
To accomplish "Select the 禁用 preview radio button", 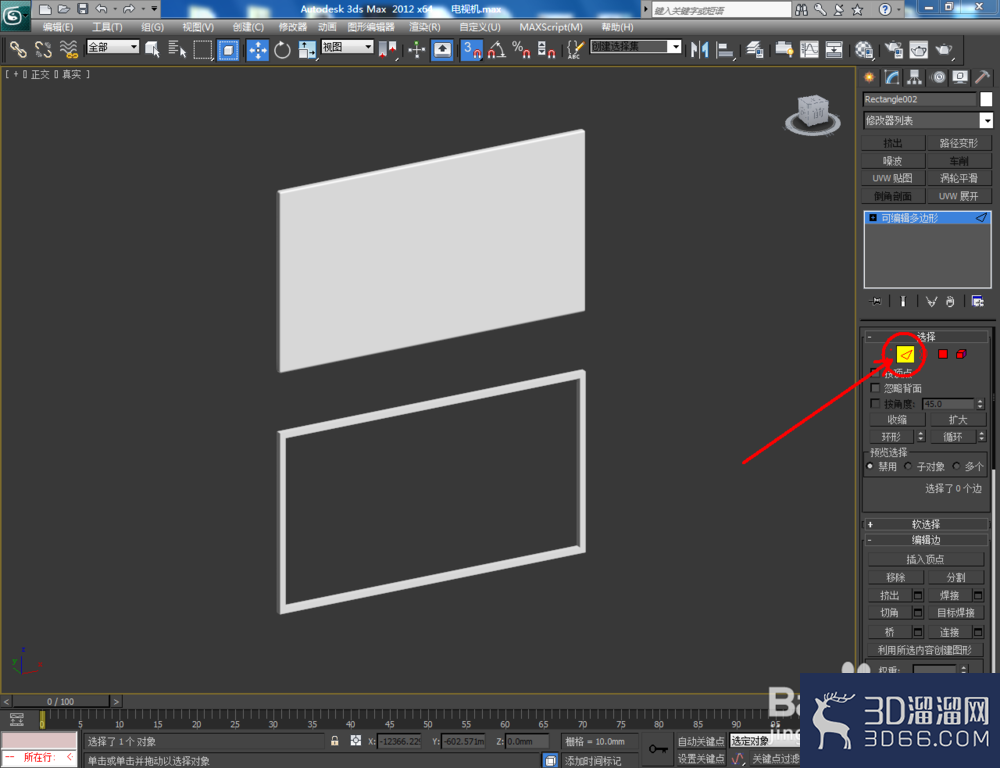I will pos(870,466).
